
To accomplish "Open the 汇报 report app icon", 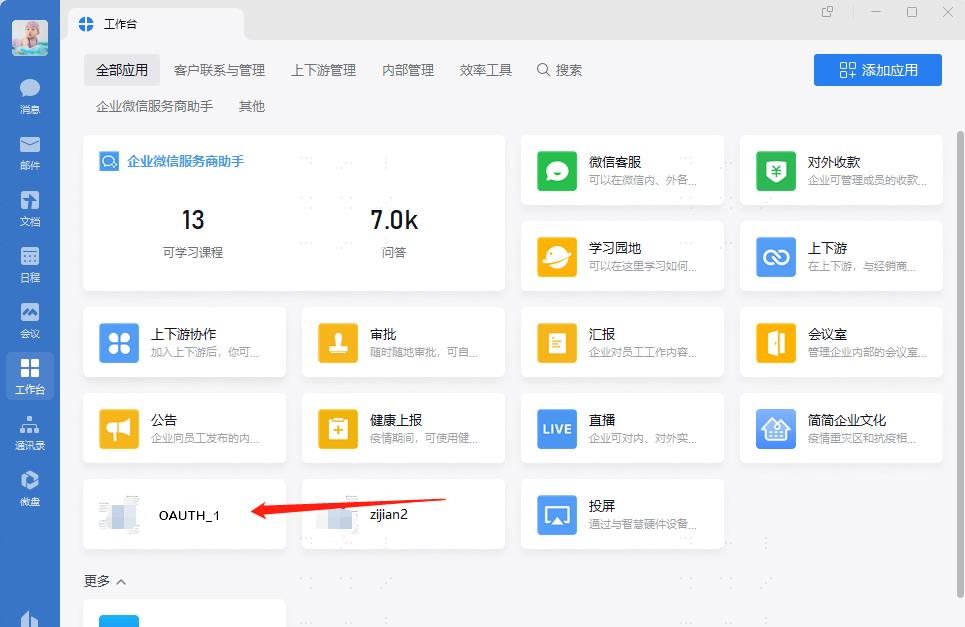I will [556, 343].
